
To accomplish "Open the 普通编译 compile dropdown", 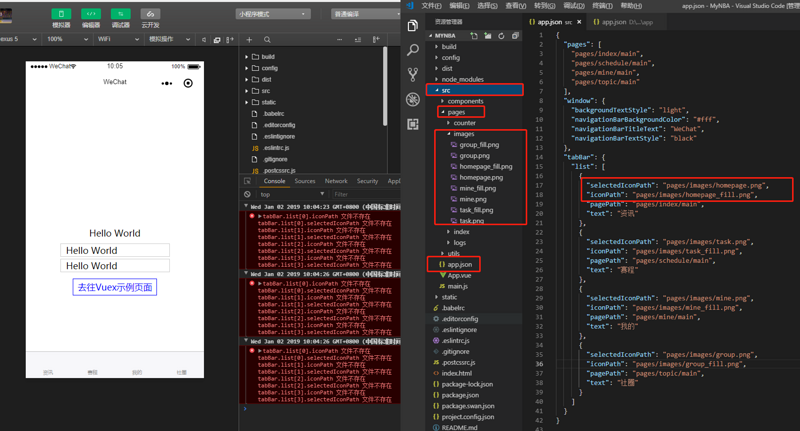I will click(x=366, y=14).
